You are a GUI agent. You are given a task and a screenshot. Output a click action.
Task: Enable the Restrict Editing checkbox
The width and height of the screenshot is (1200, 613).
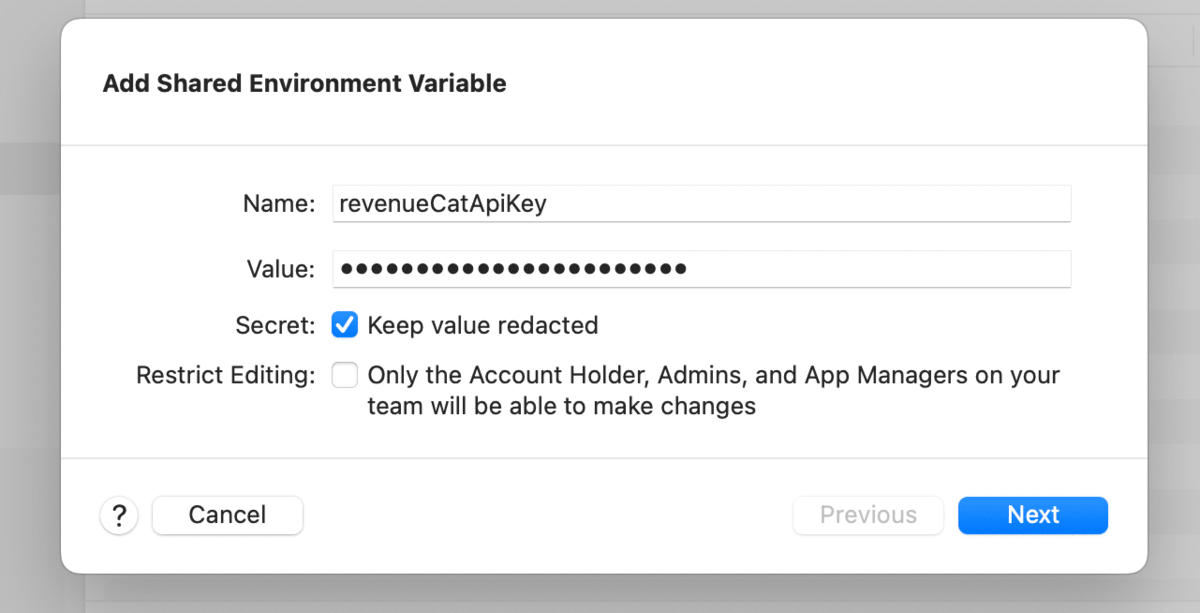pos(345,375)
